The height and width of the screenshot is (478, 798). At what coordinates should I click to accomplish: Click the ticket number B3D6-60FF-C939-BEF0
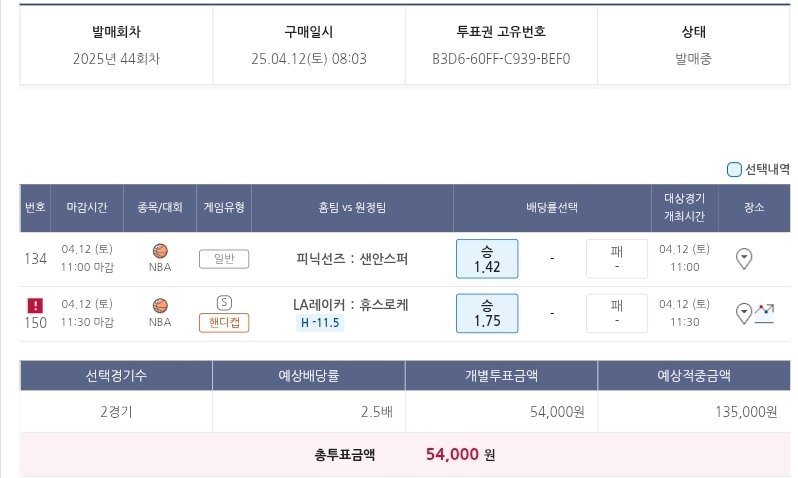point(501,58)
